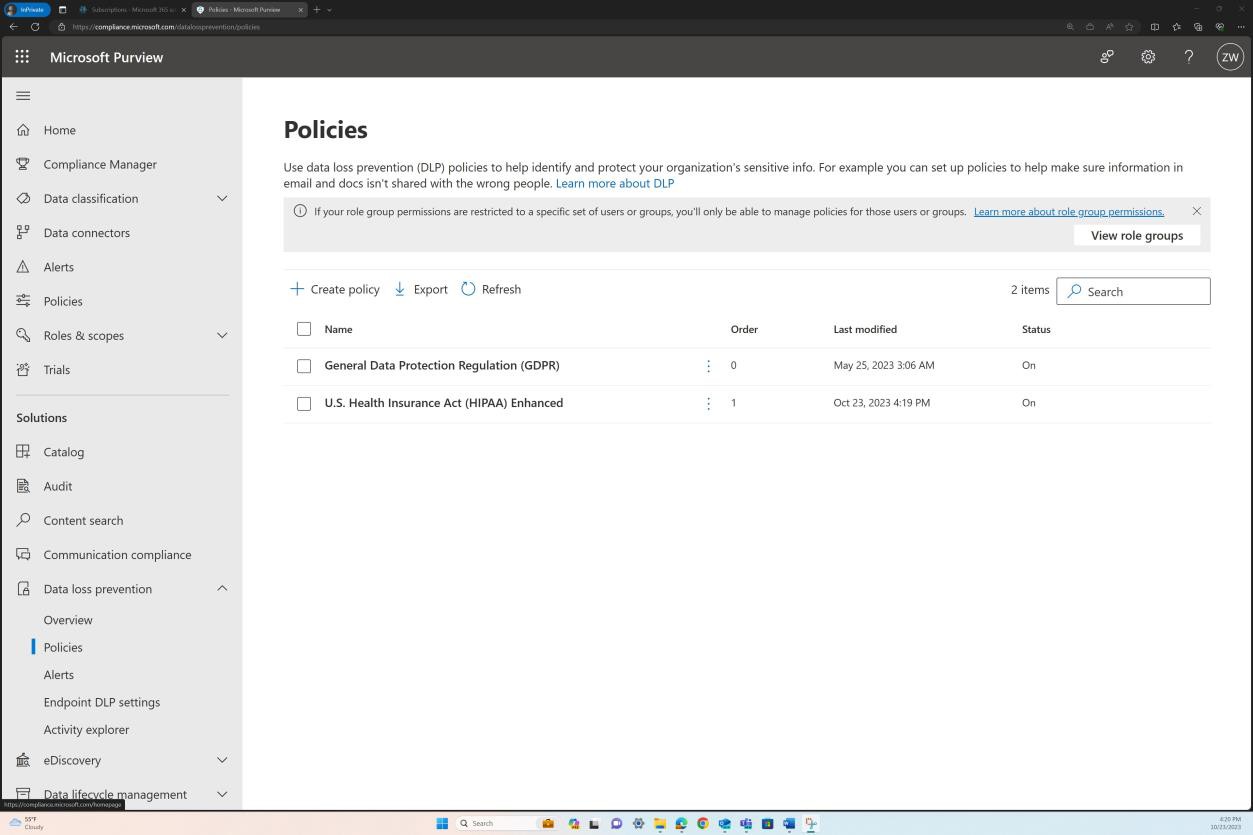
Task: Select all policies using the header checkbox
Action: coord(304,328)
